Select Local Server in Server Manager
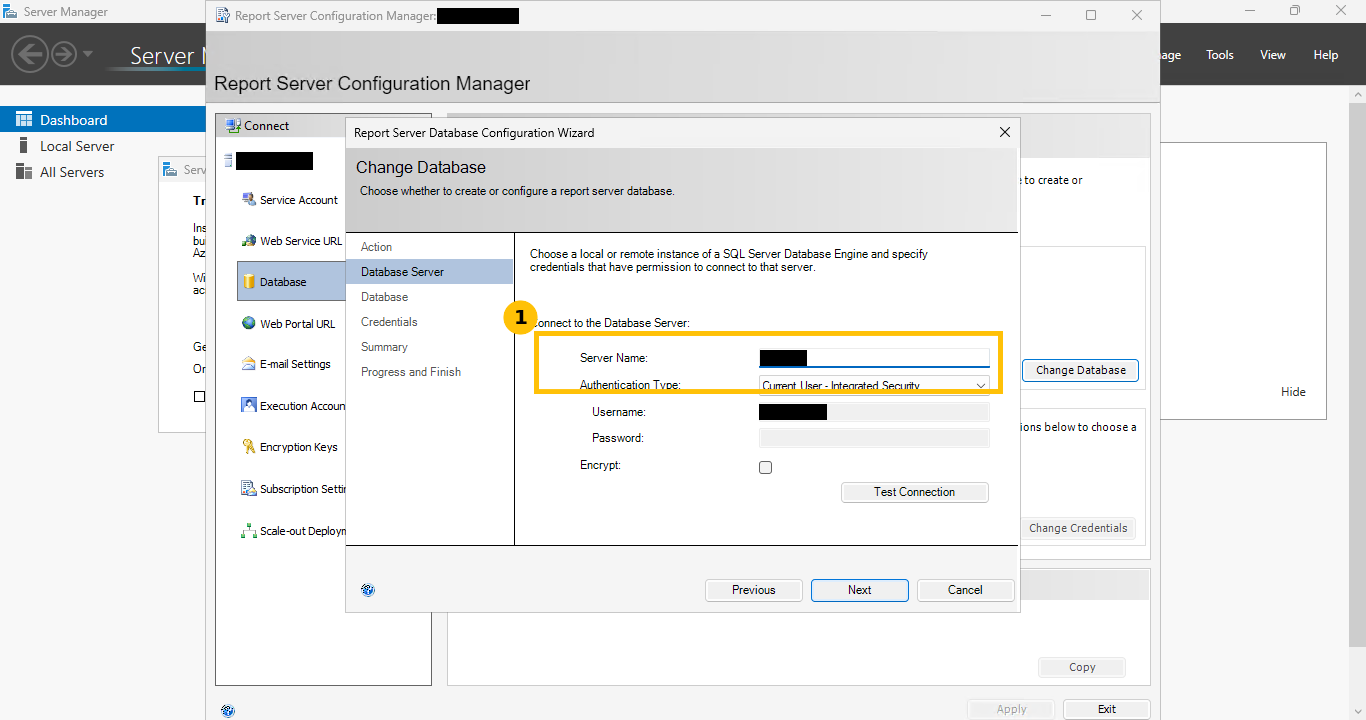Viewport: 1366px width, 720px height. pos(77,146)
